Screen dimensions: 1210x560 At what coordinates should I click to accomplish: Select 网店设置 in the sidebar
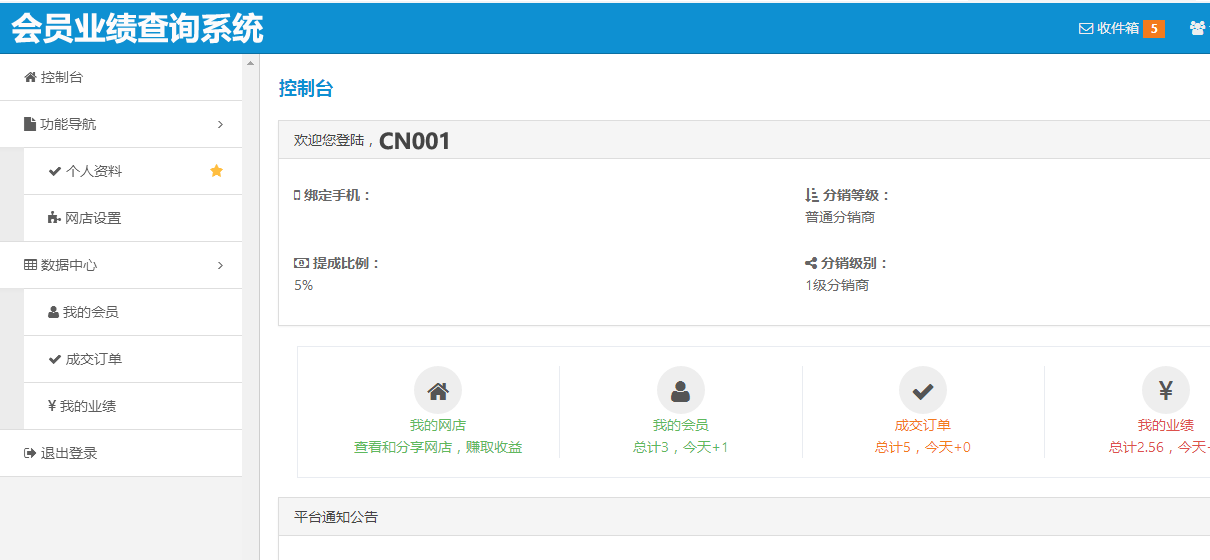point(92,218)
